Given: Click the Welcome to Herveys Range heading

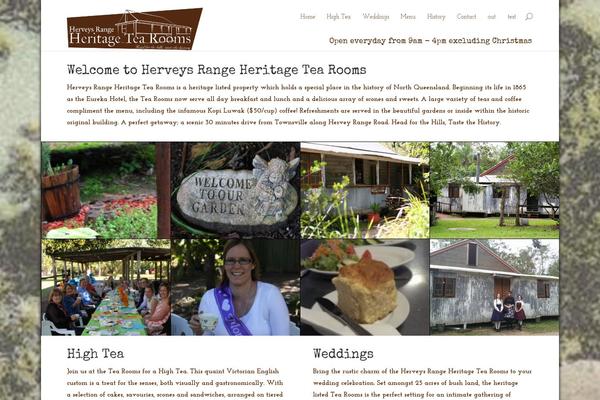Looking at the screenshot, I should click(217, 70).
